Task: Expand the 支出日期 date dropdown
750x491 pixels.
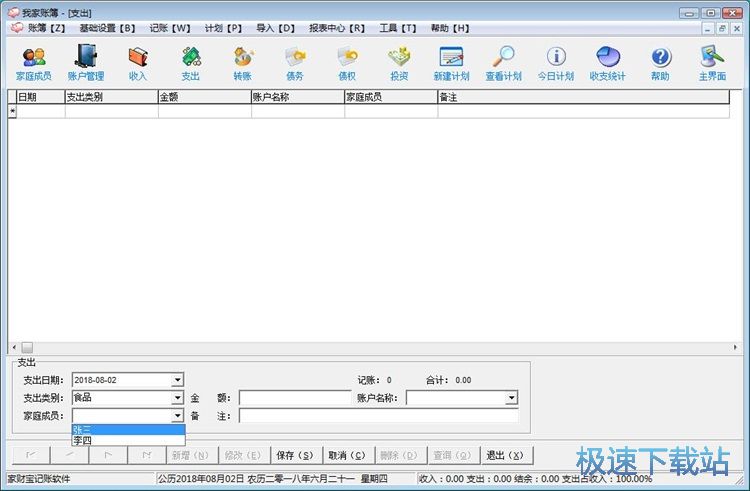Action: coord(177,380)
